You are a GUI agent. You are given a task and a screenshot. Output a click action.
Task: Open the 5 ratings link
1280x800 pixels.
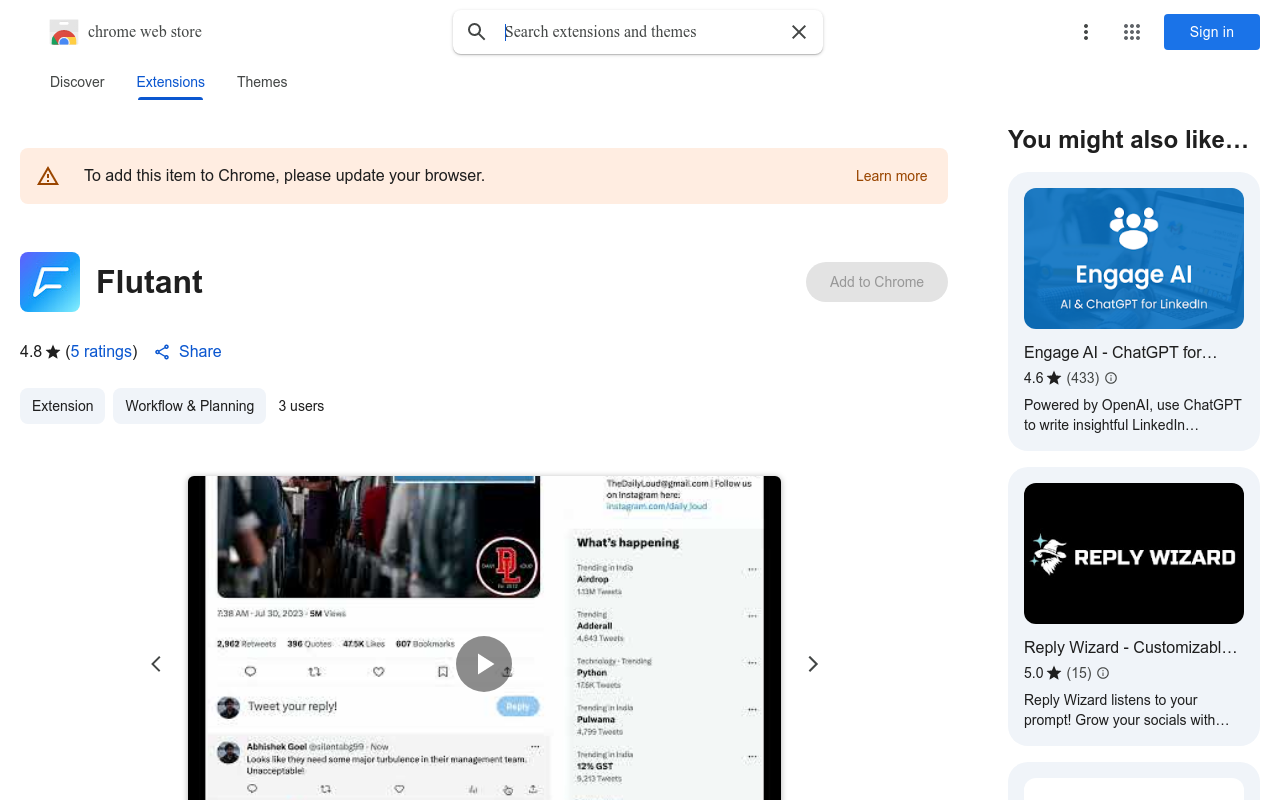[x=101, y=352]
